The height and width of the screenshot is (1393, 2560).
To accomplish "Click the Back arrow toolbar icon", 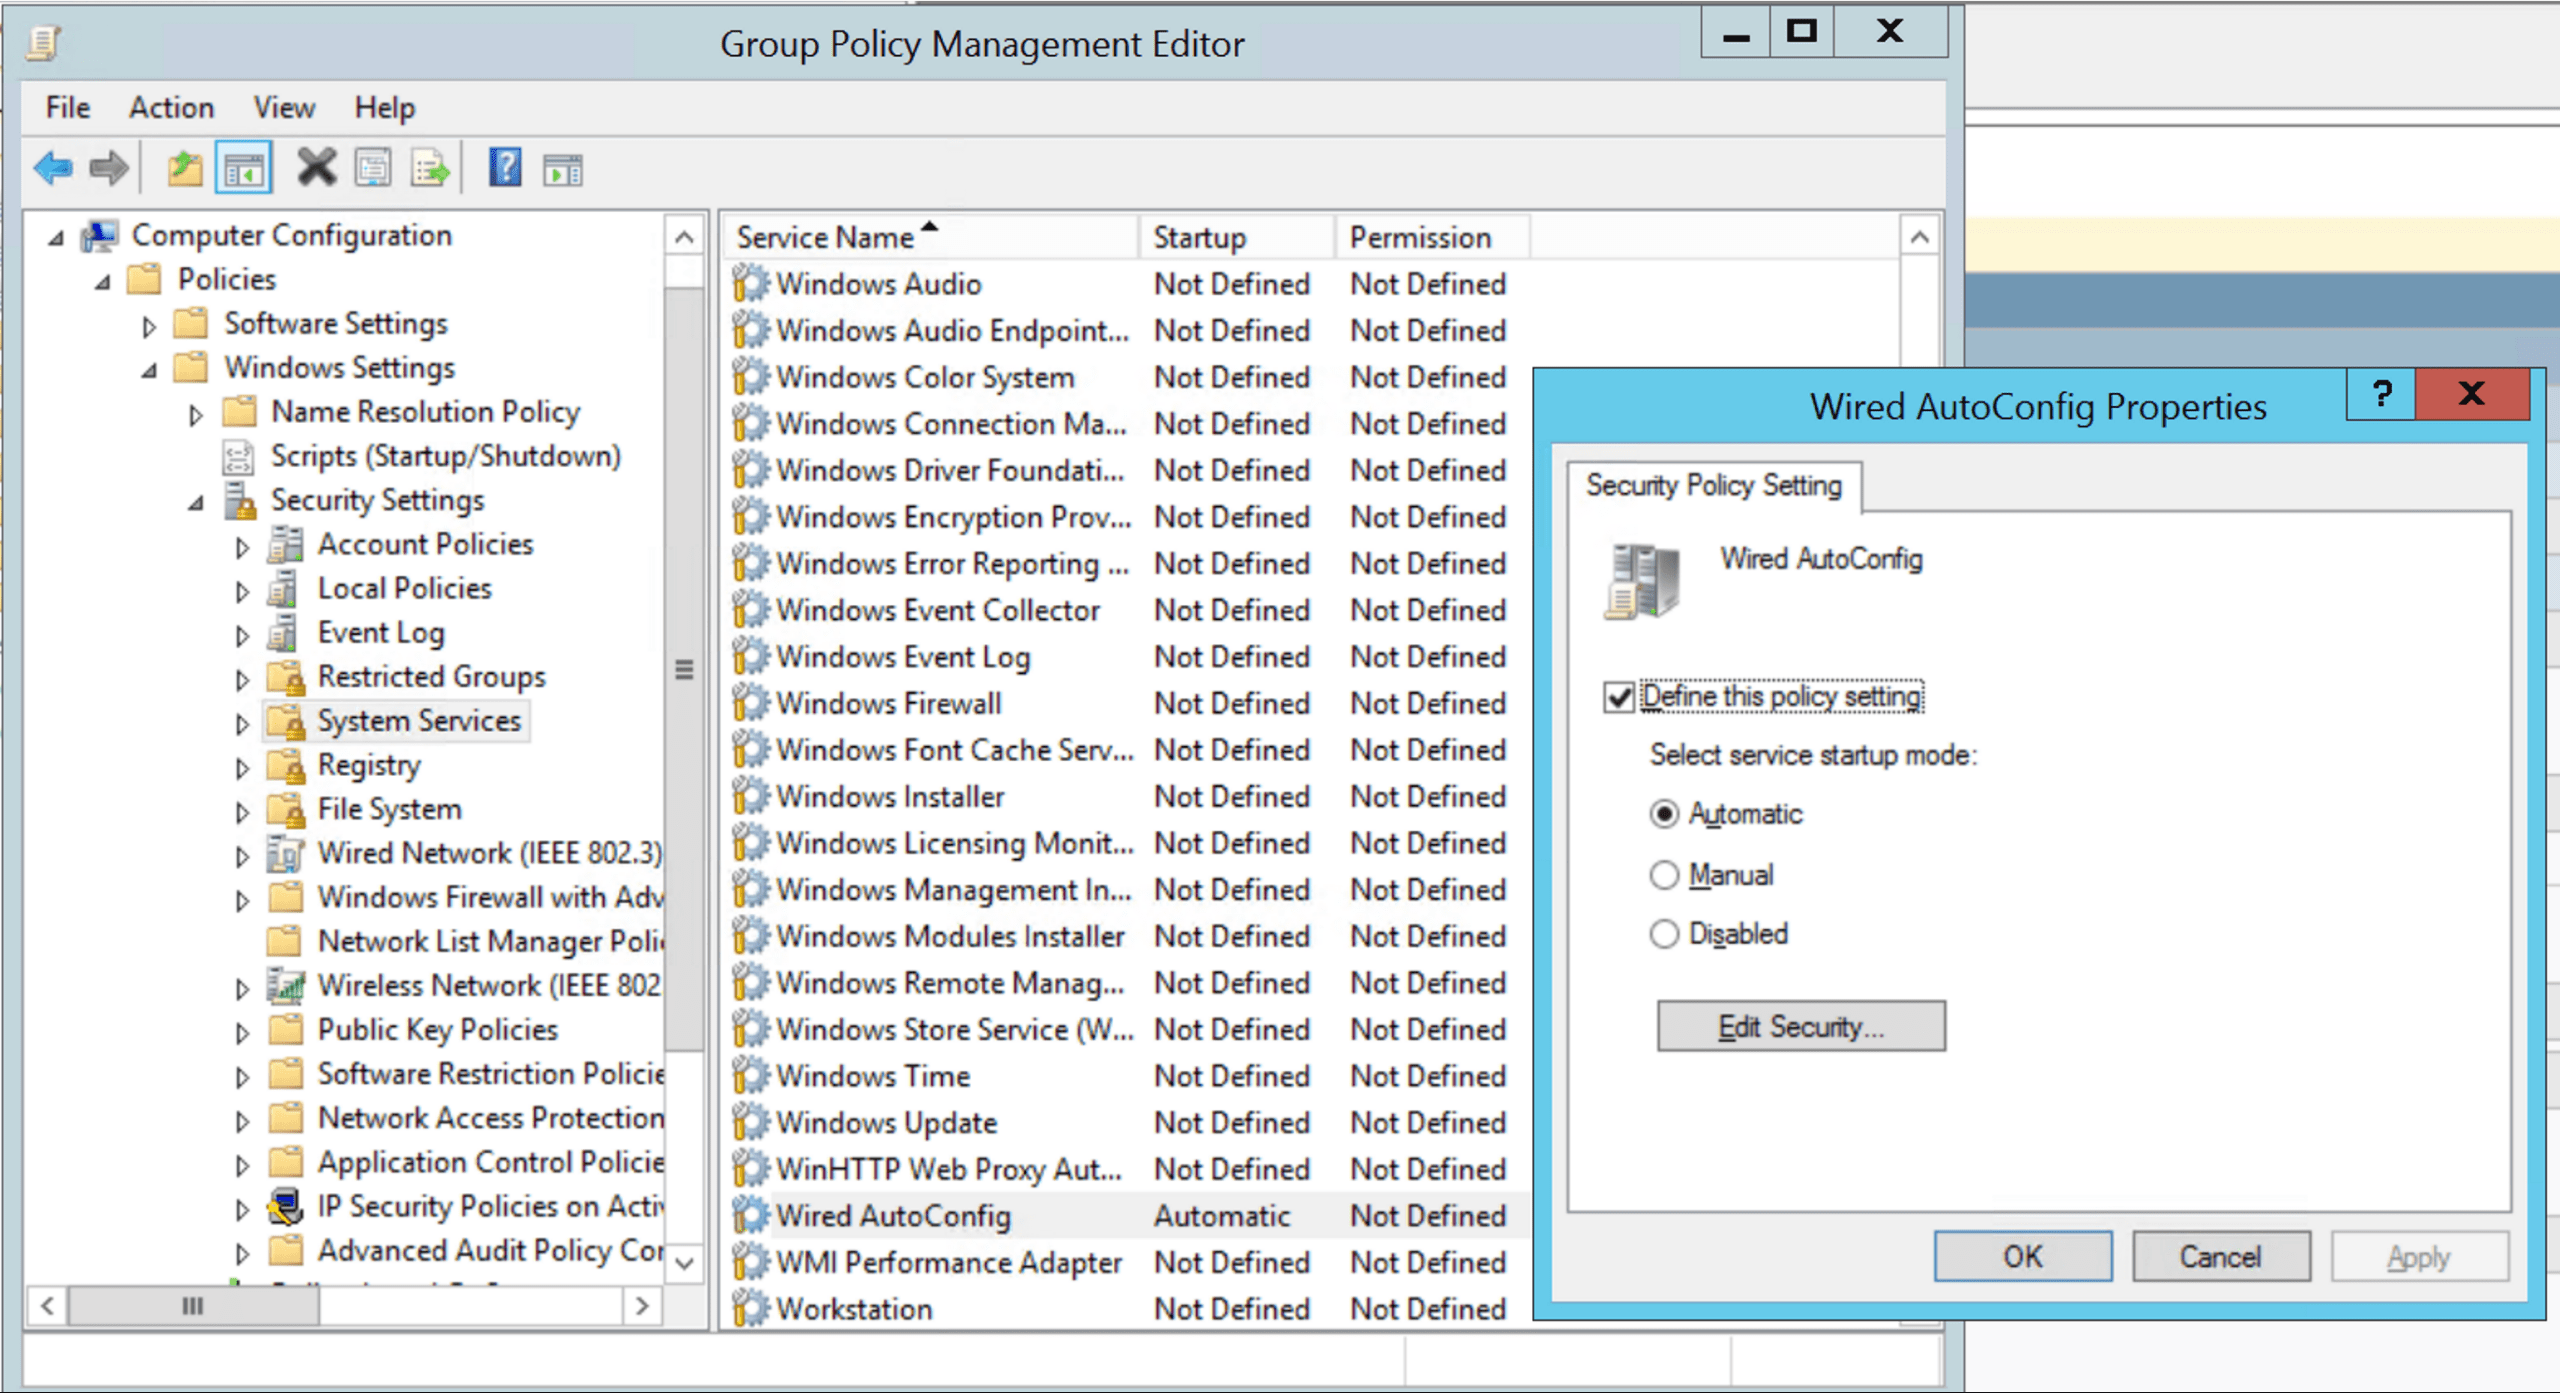I will 52,168.
